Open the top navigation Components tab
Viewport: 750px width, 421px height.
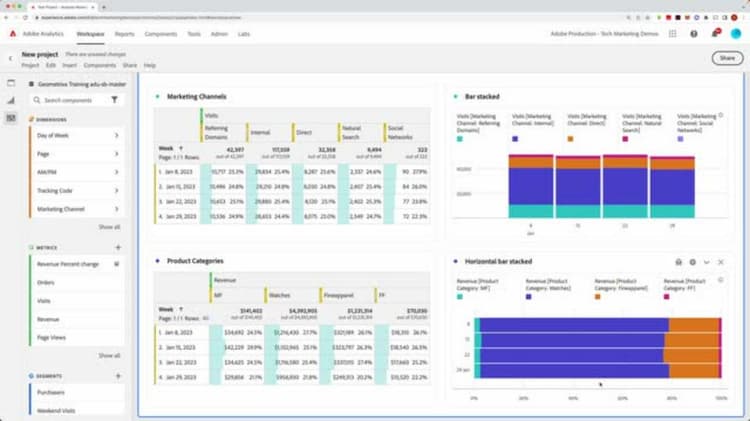[x=161, y=34]
